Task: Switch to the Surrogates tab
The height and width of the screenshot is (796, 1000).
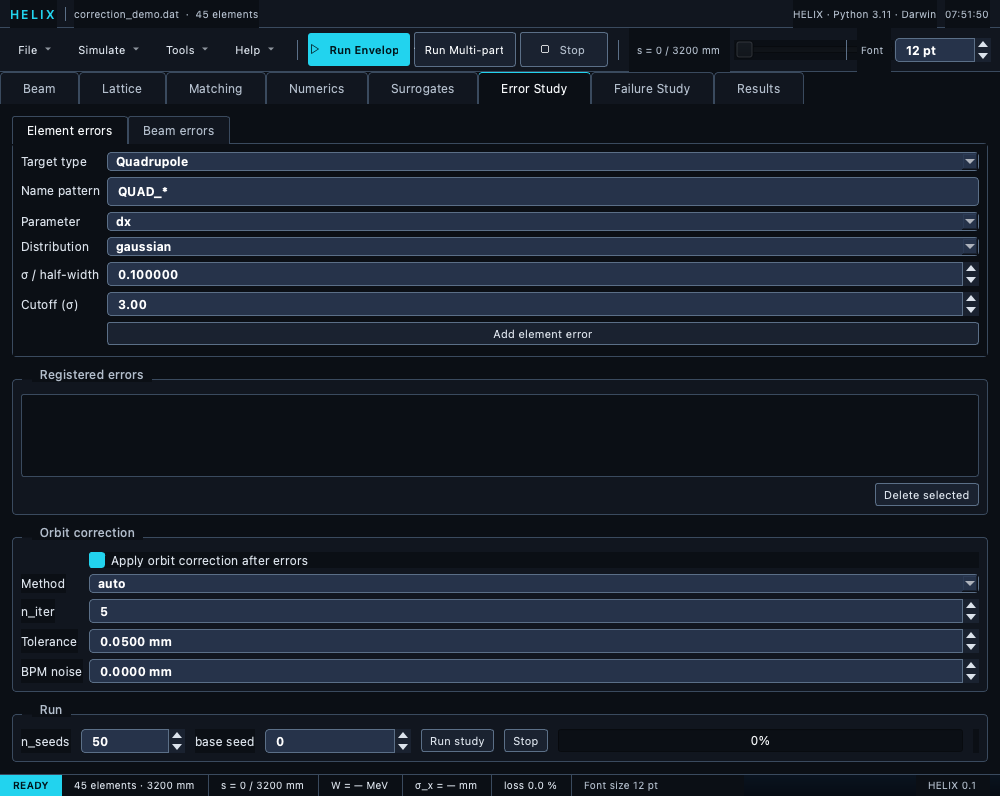Action: (422, 89)
